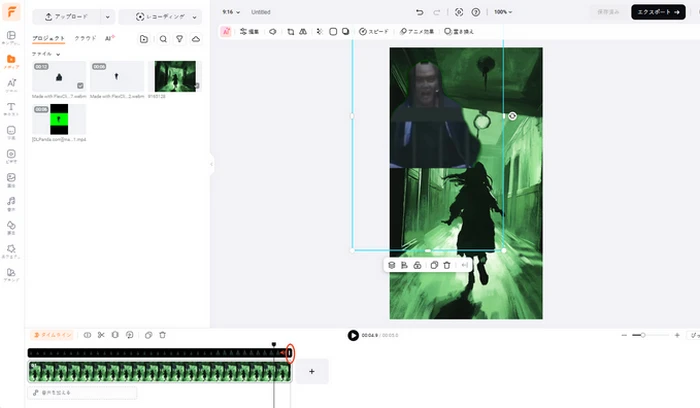Open the アニメ効果 animation button
Image resolution: width=700 pixels, height=408 pixels.
(x=417, y=31)
